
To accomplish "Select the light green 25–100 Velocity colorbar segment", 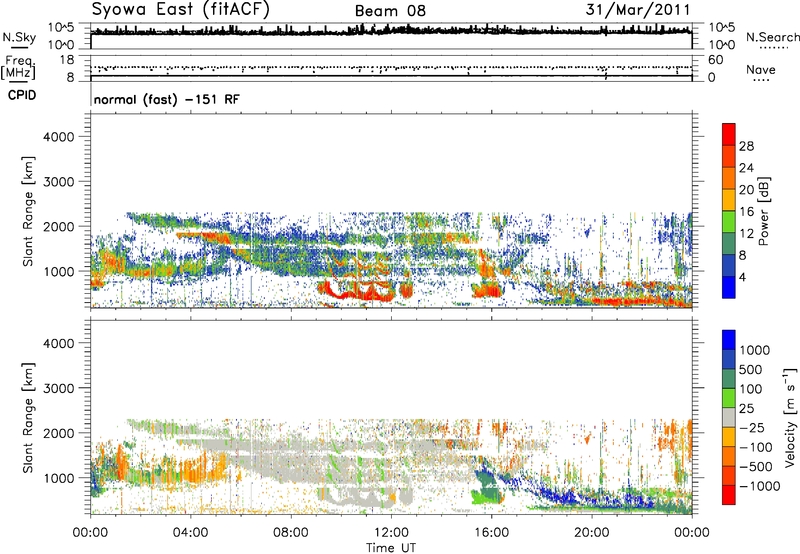I will coord(729,398).
